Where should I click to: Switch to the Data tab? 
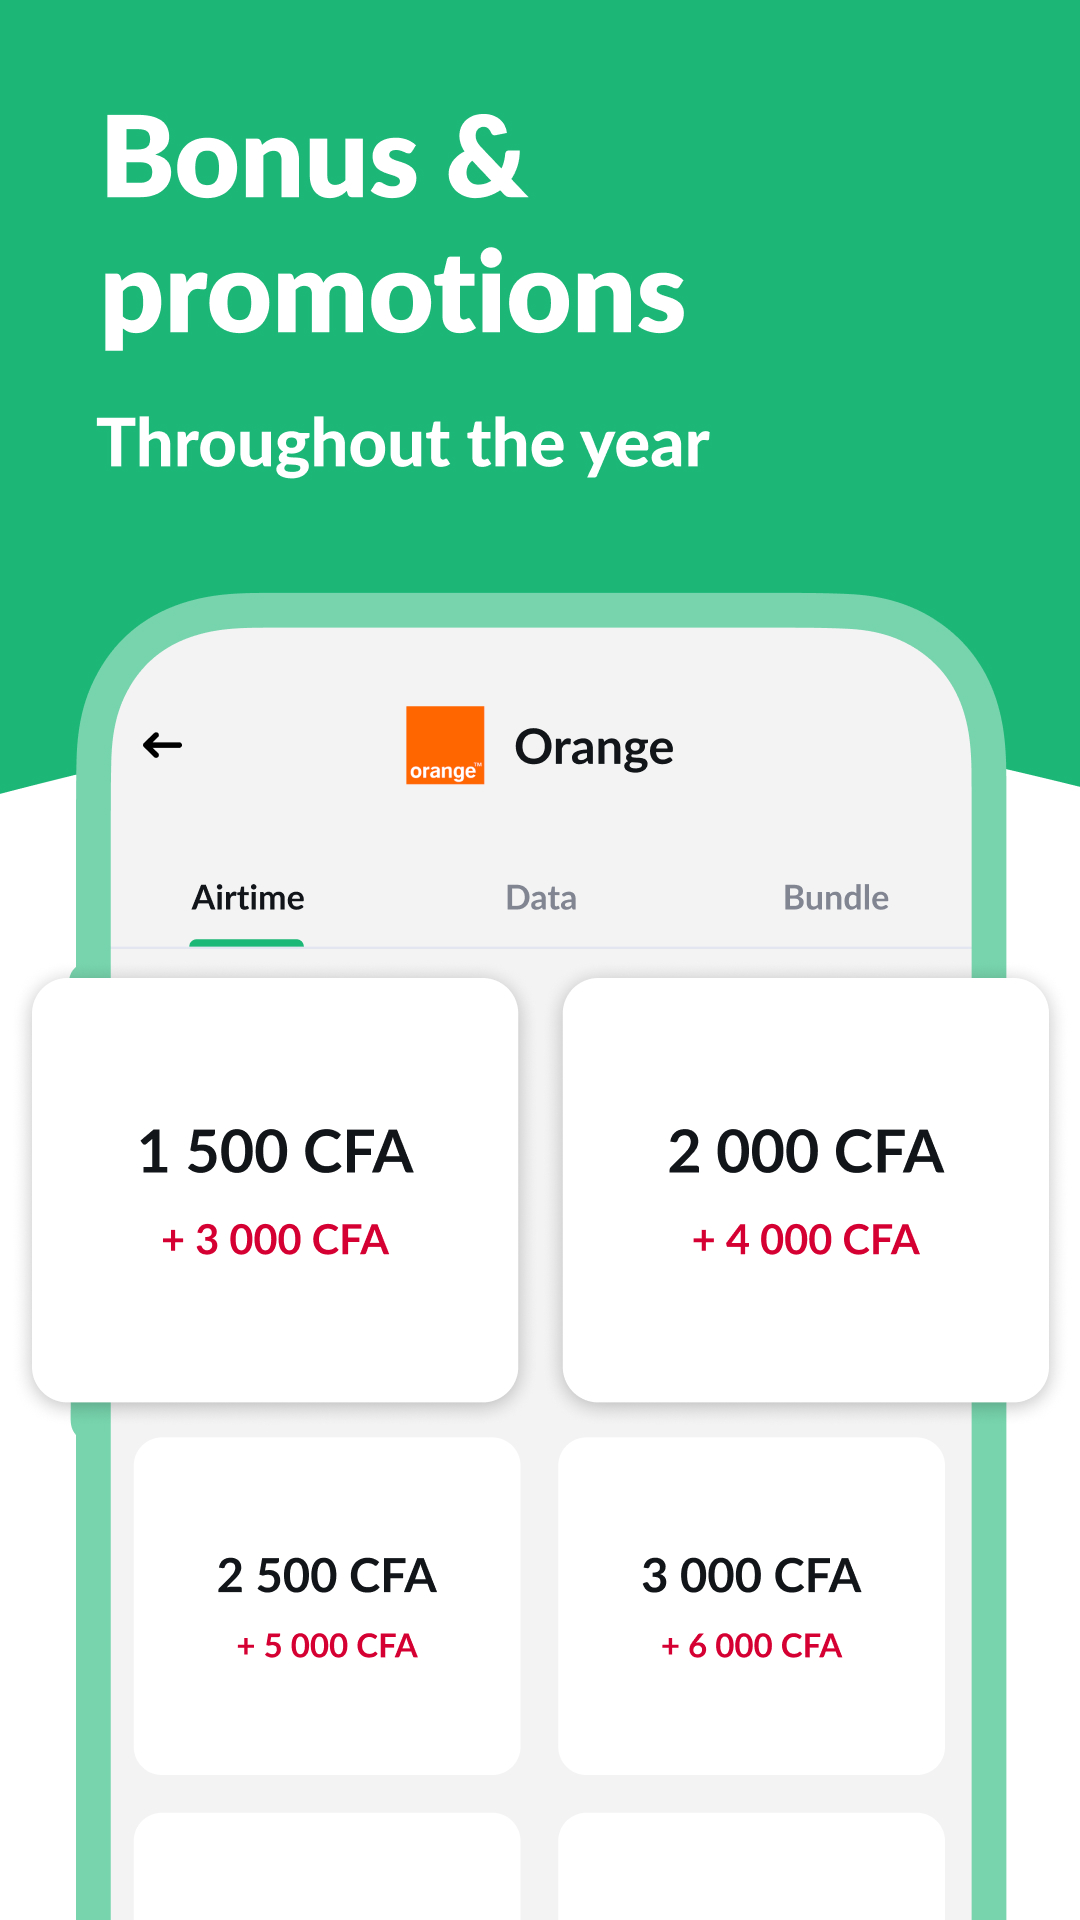tap(541, 898)
